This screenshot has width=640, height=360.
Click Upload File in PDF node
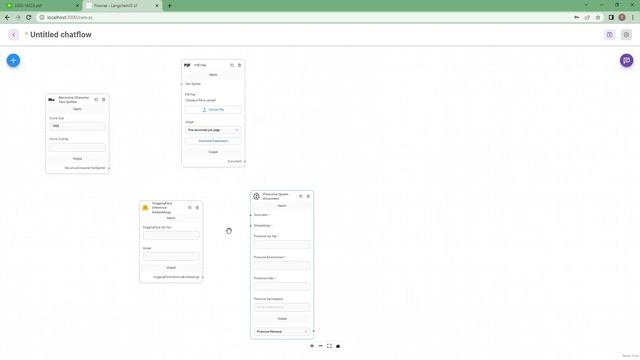213,110
